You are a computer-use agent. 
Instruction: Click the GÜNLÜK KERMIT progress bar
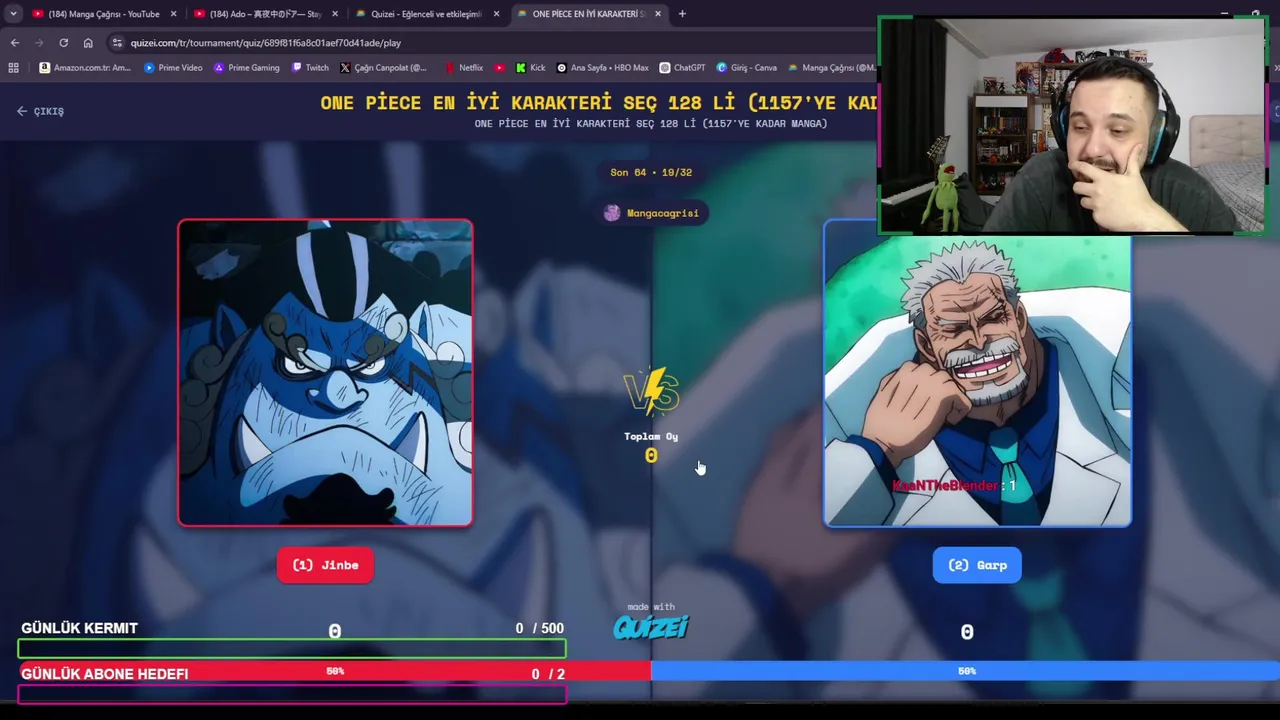pos(292,649)
